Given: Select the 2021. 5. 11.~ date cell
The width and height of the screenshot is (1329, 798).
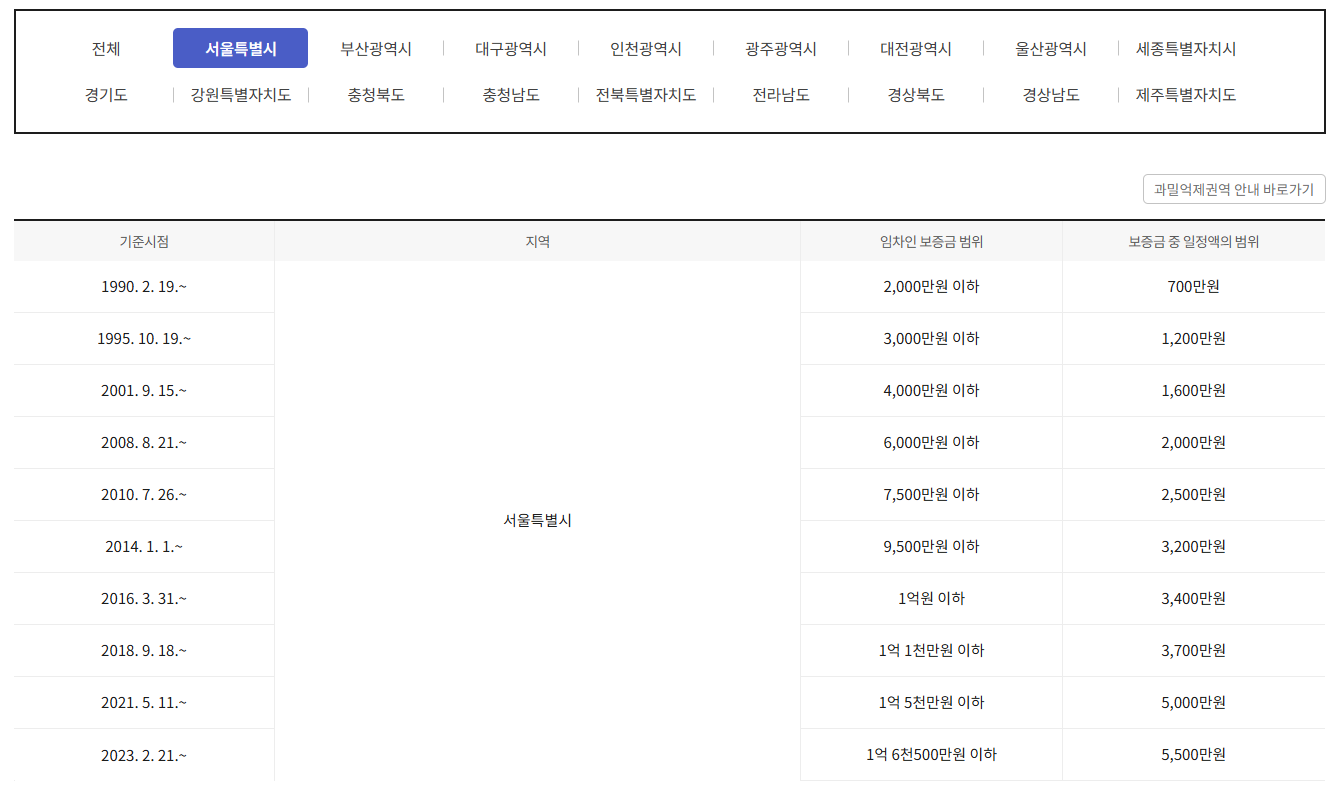Looking at the screenshot, I should [x=144, y=703].
